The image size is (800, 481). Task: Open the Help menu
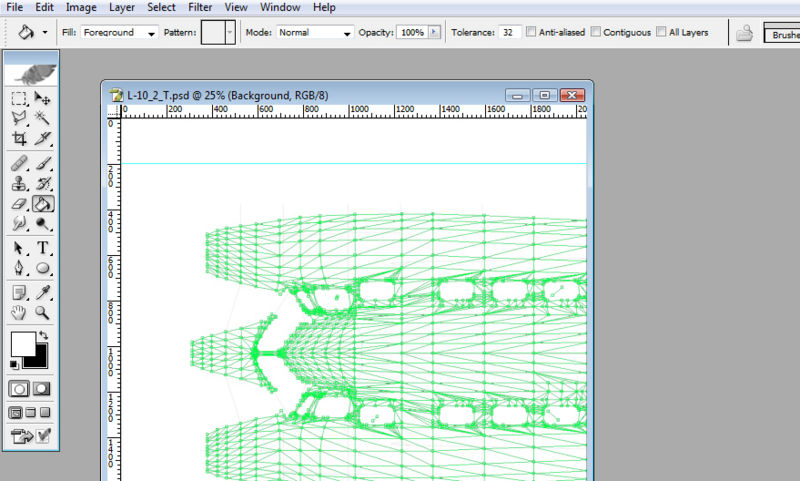click(x=324, y=7)
